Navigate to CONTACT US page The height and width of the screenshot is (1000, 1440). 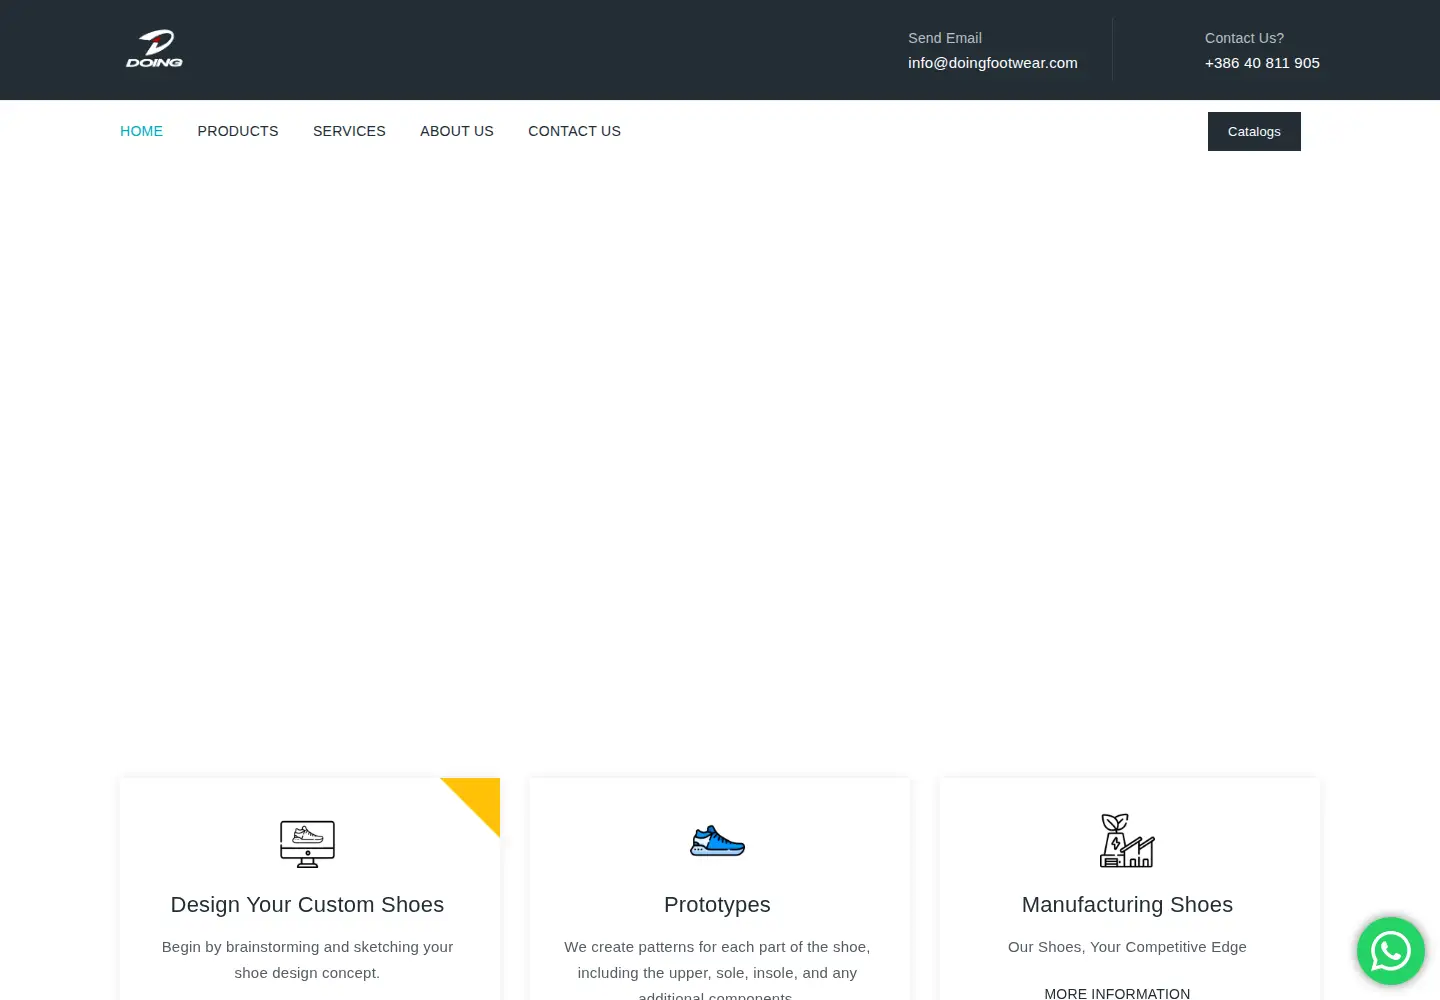[x=574, y=131]
